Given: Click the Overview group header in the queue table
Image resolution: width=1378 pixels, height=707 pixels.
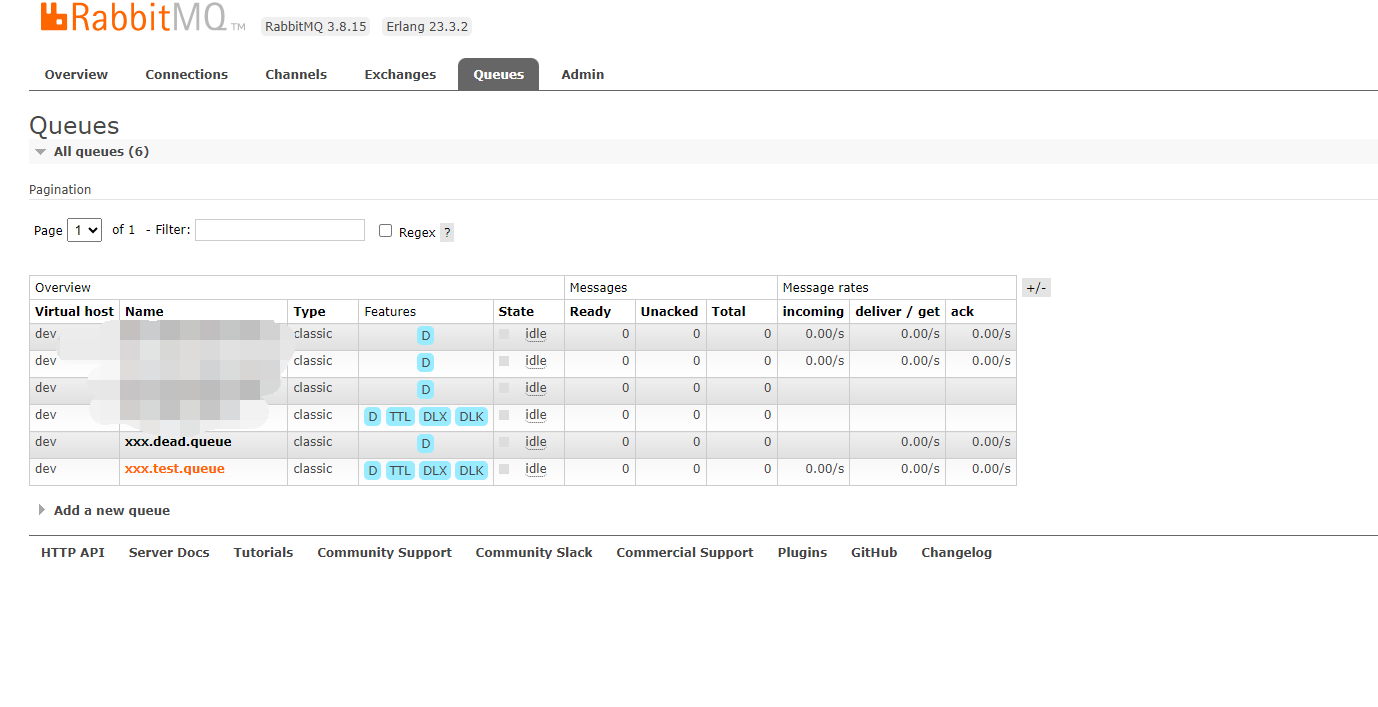Looking at the screenshot, I should pos(63,288).
